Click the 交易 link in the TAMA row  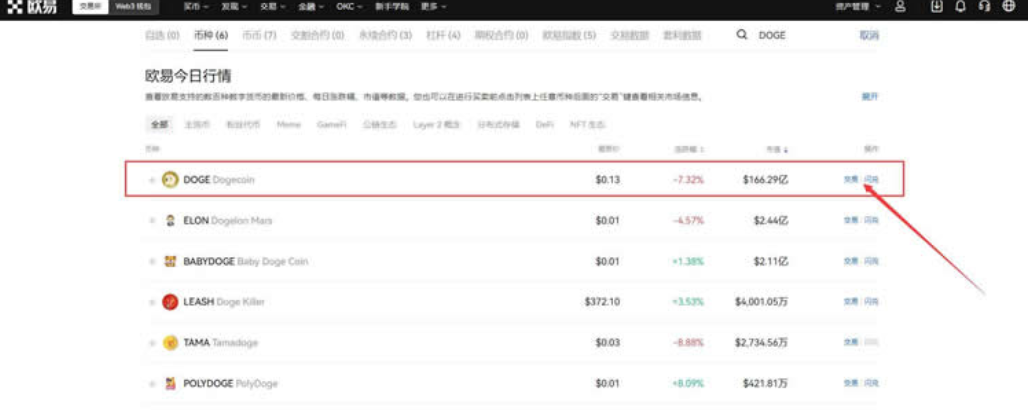click(x=850, y=343)
